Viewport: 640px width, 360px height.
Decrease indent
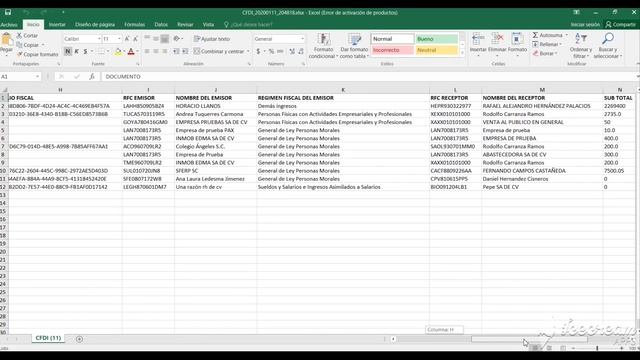(x=176, y=51)
